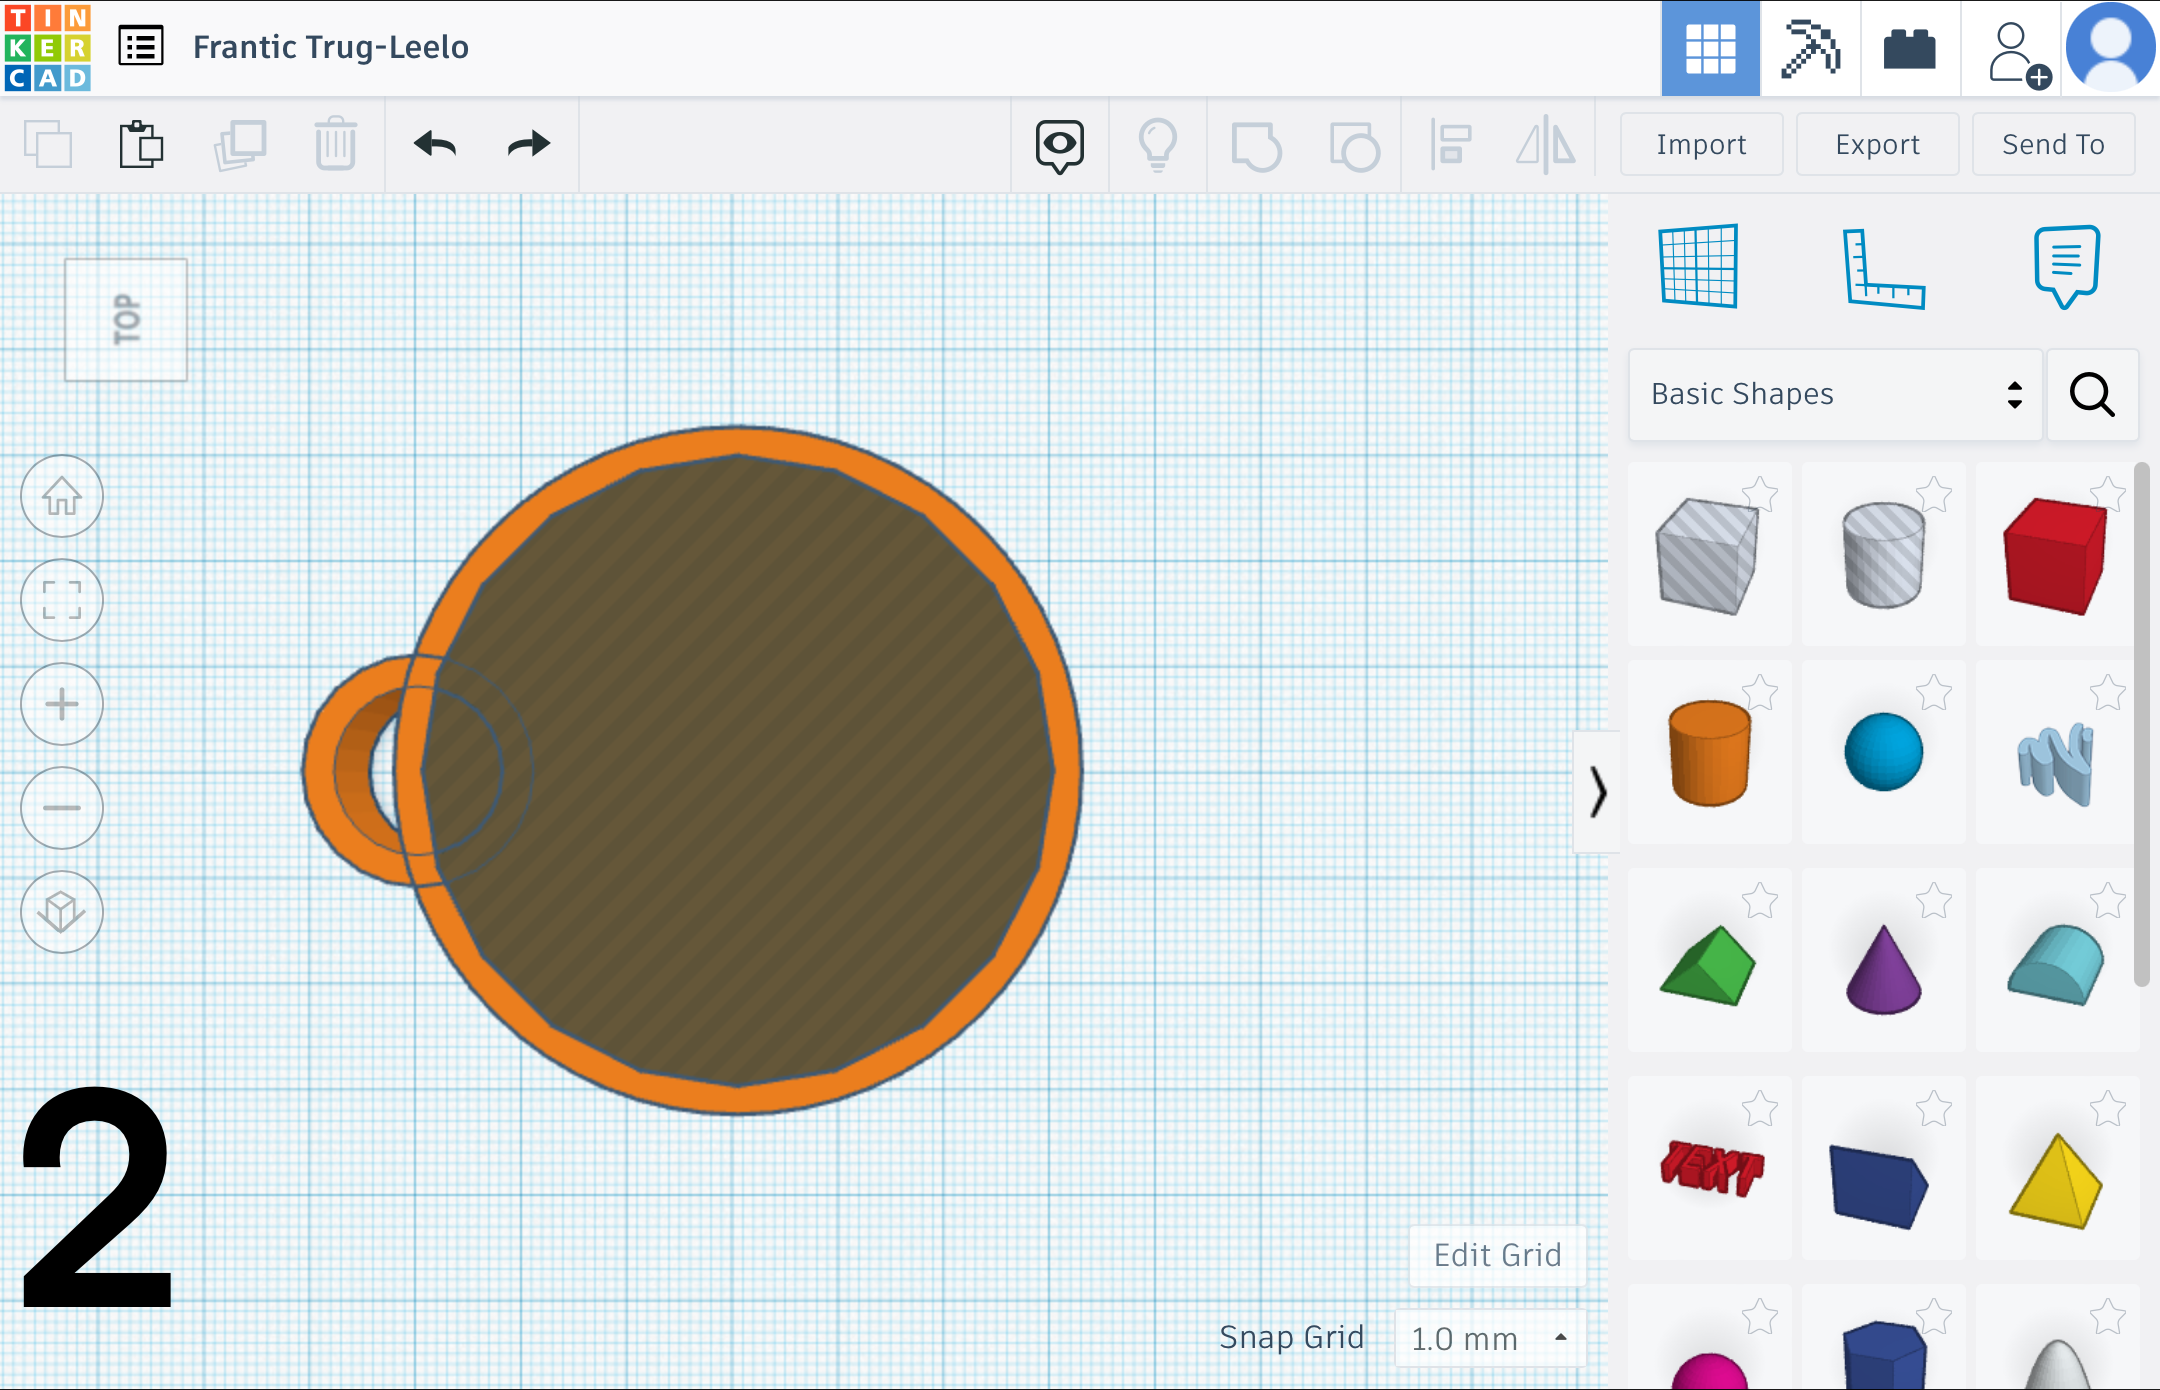
Task: Click the Export button
Action: click(x=1877, y=144)
